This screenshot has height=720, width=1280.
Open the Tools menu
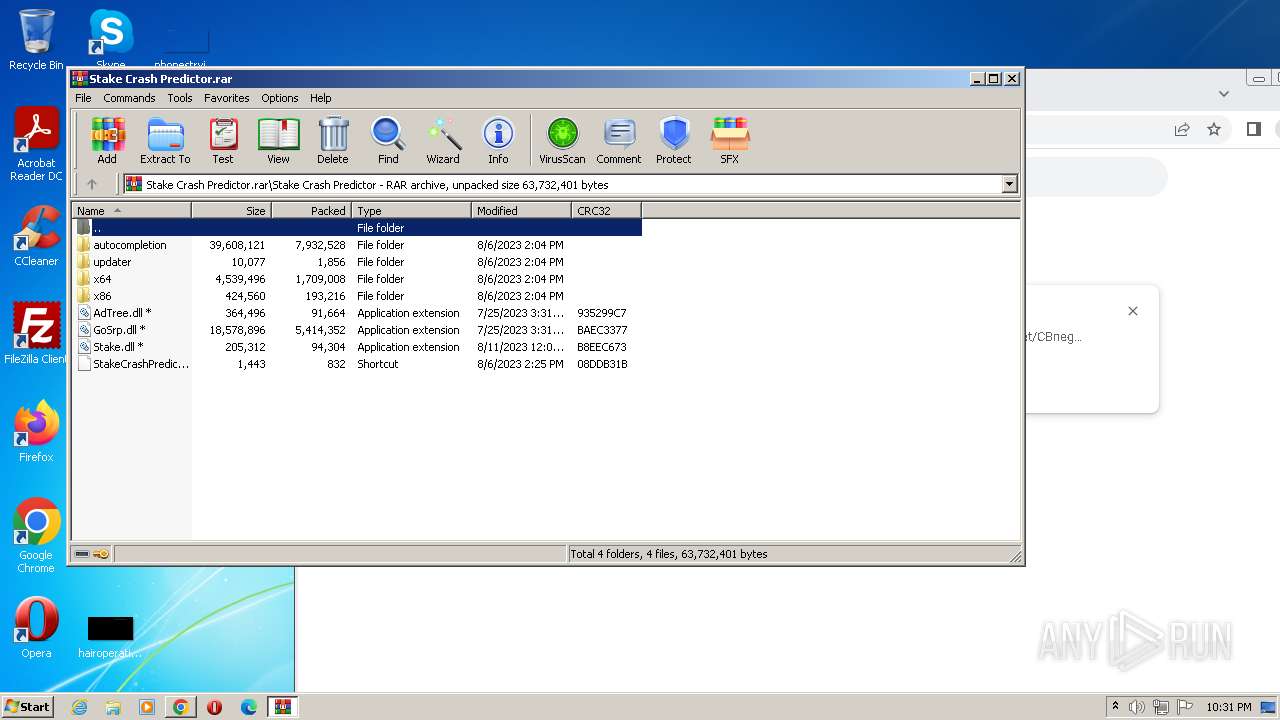pos(180,98)
